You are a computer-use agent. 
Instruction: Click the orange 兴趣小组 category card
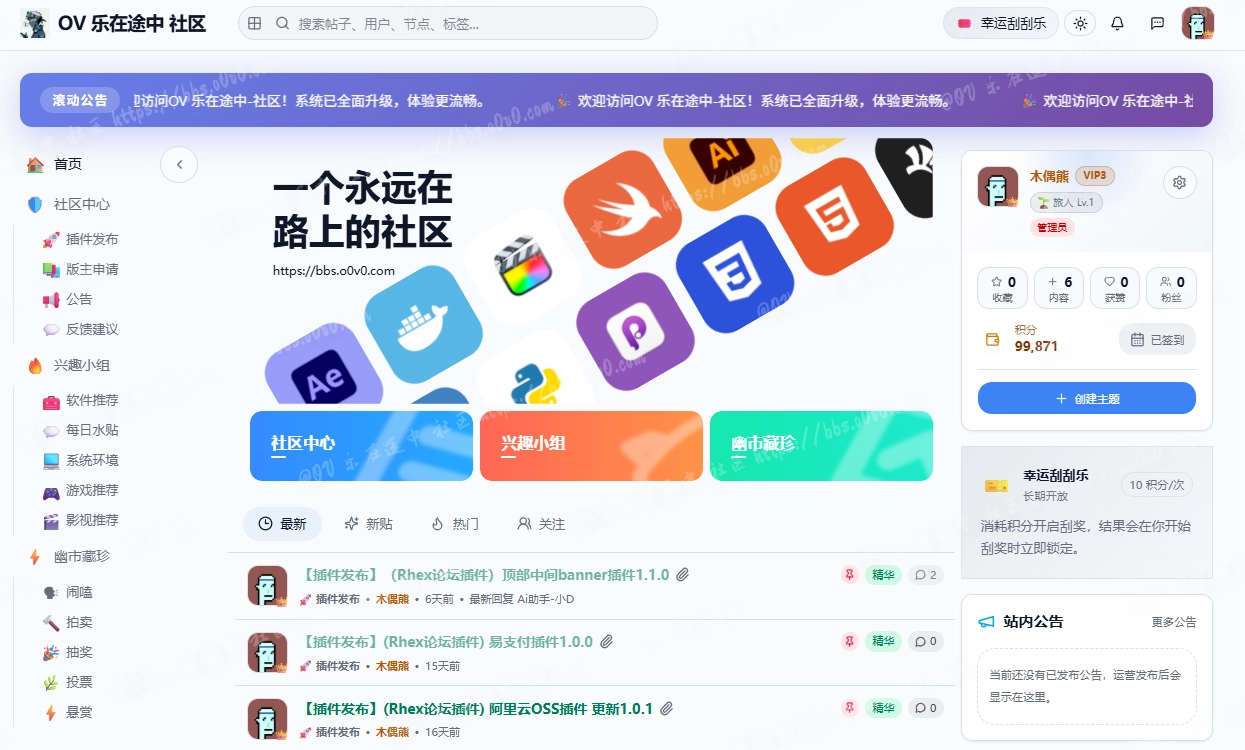(x=591, y=446)
